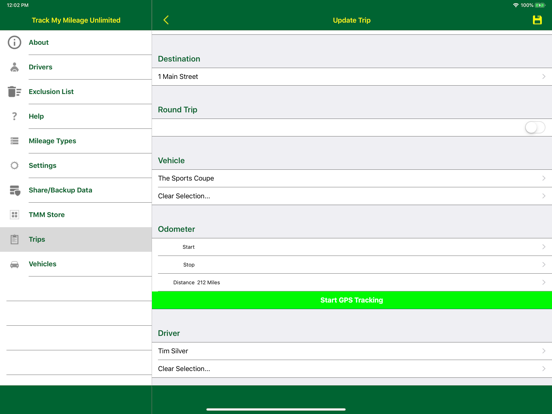Save the trip with the floppy disk icon
Image resolution: width=552 pixels, height=414 pixels.
(x=537, y=20)
